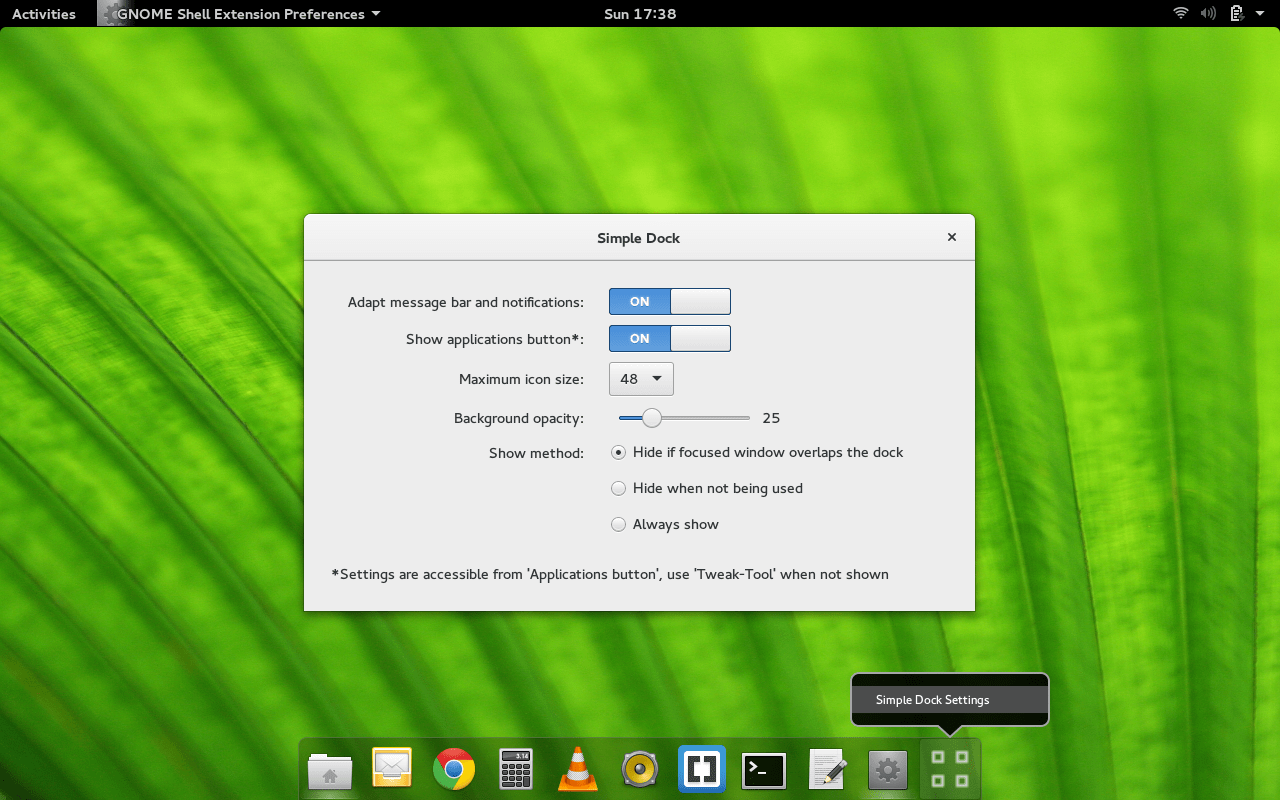This screenshot has height=800, width=1280.
Task: Open the email client in the dock
Action: point(391,769)
